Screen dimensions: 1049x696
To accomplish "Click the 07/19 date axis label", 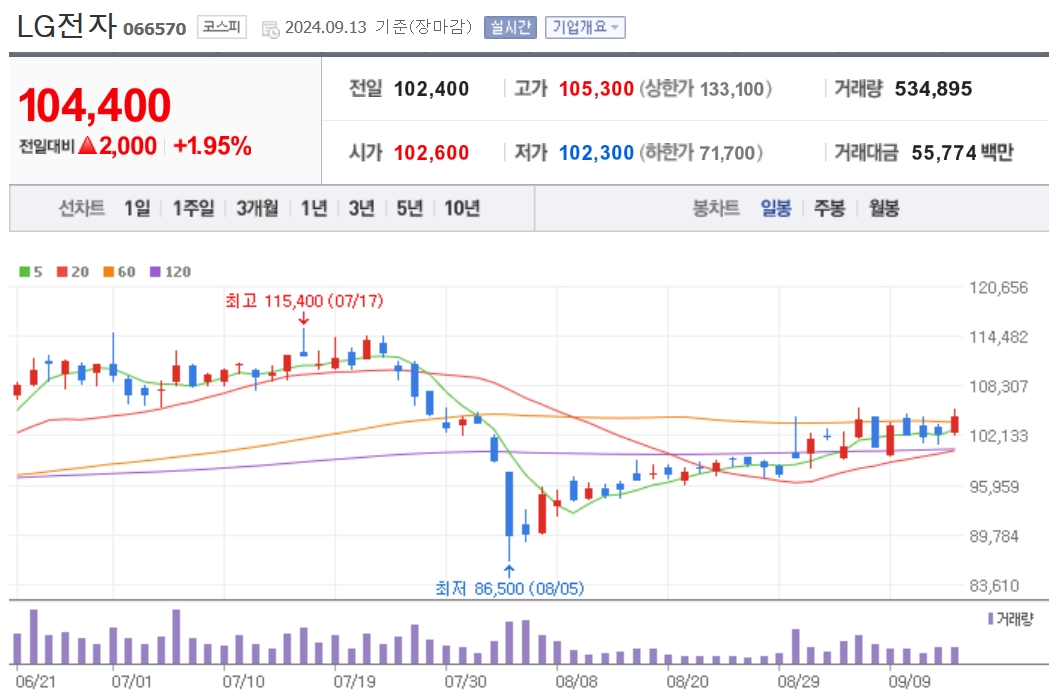I will pos(355,681).
